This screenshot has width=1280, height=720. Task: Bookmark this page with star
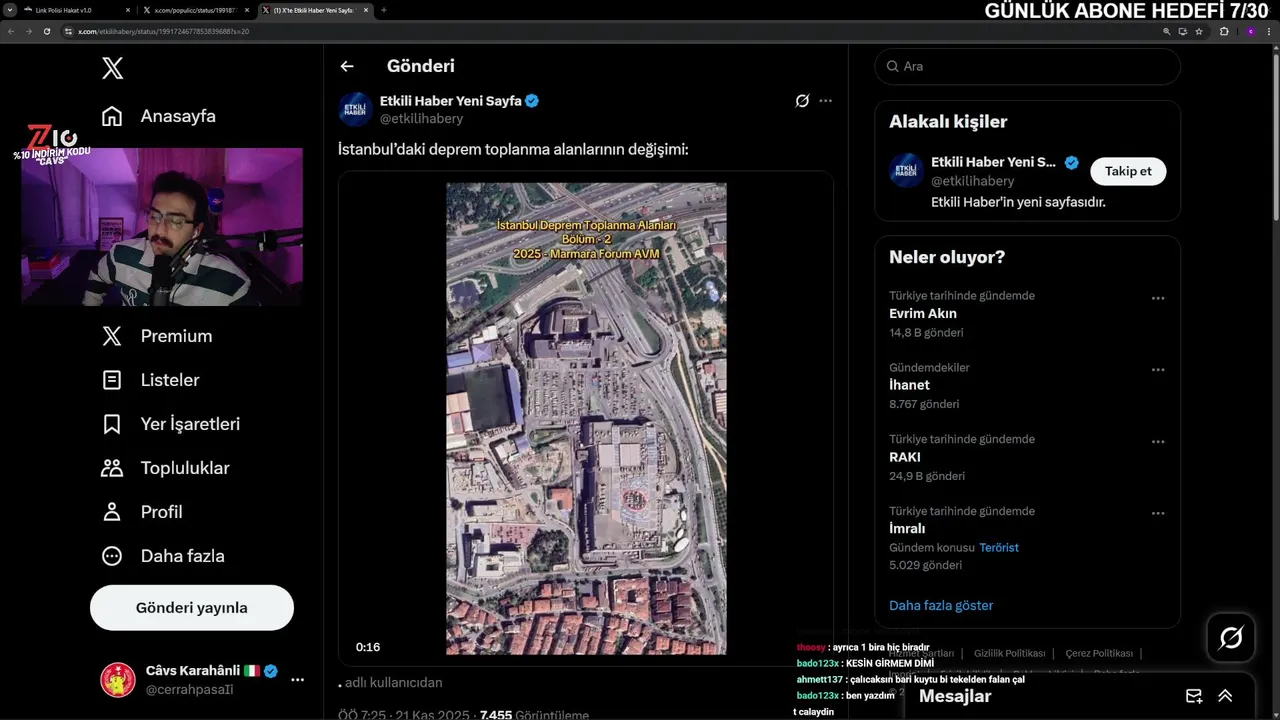pyautogui.click(x=1199, y=31)
